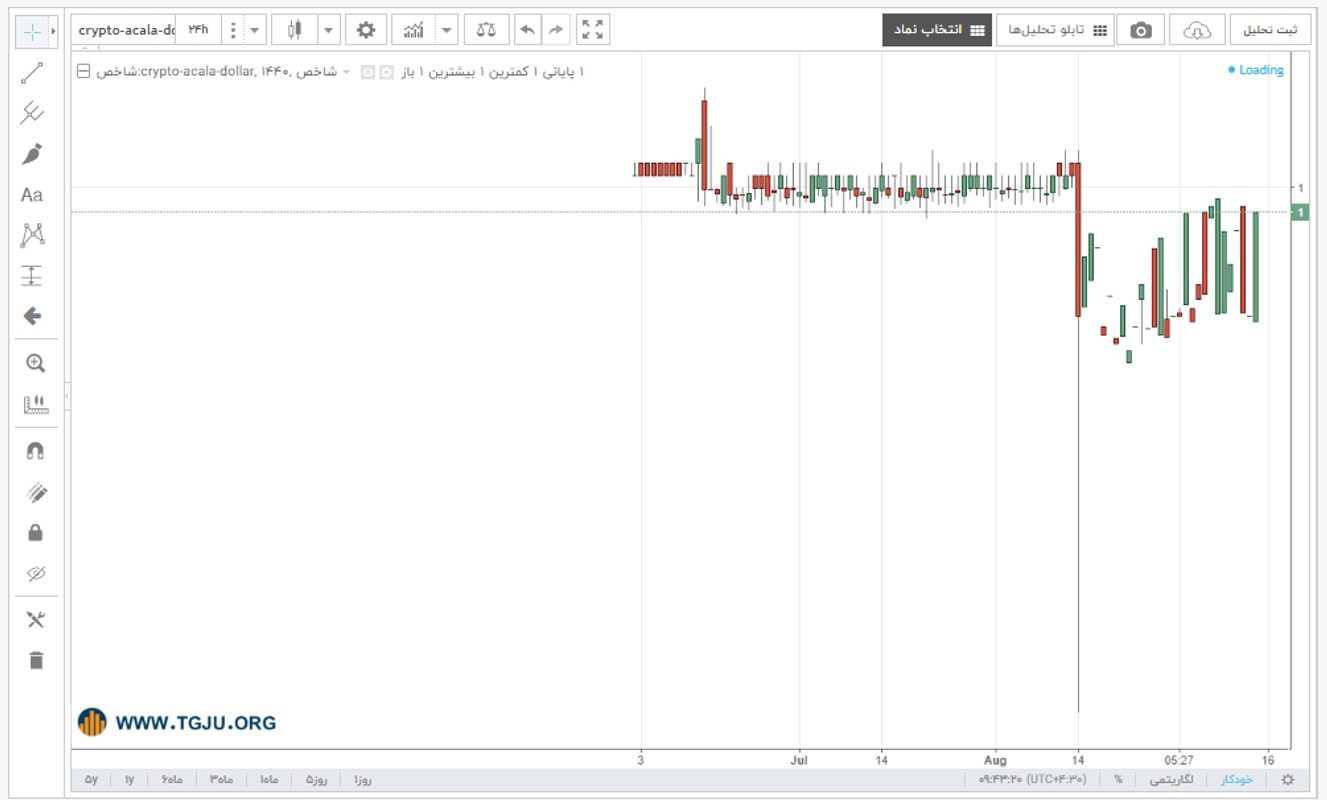The height and width of the screenshot is (800, 1327).
Task: Open the تابلو تحلیل‌ها button
Action: (1054, 30)
